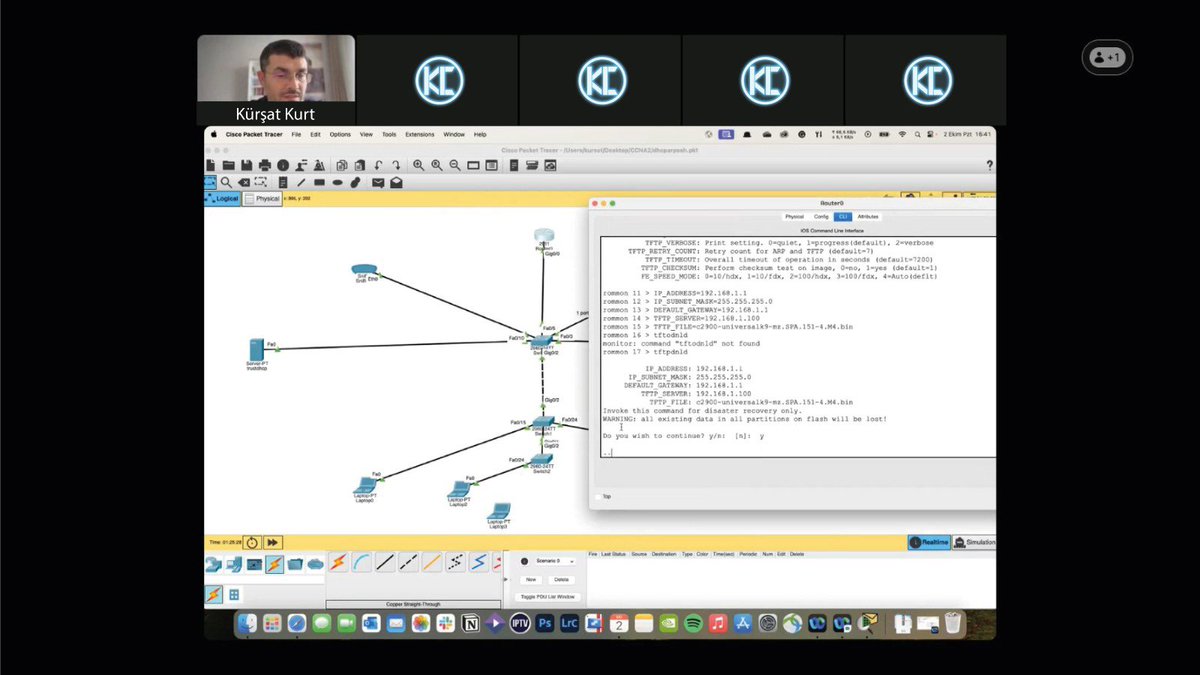Switch to Realtime mode
This screenshot has height=675, width=1200.
929,541
